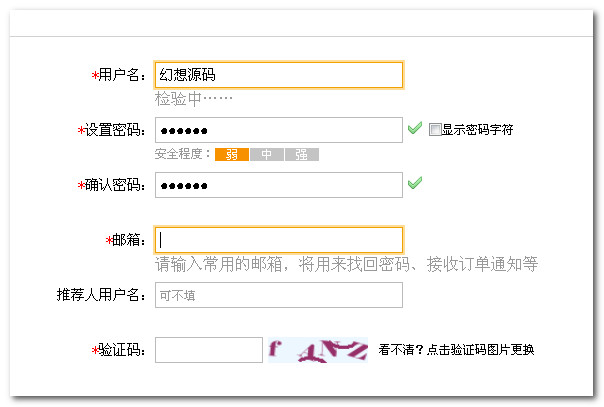Click the 强 password strength segment
Image resolution: width=604 pixels, height=407 pixels.
tap(301, 154)
